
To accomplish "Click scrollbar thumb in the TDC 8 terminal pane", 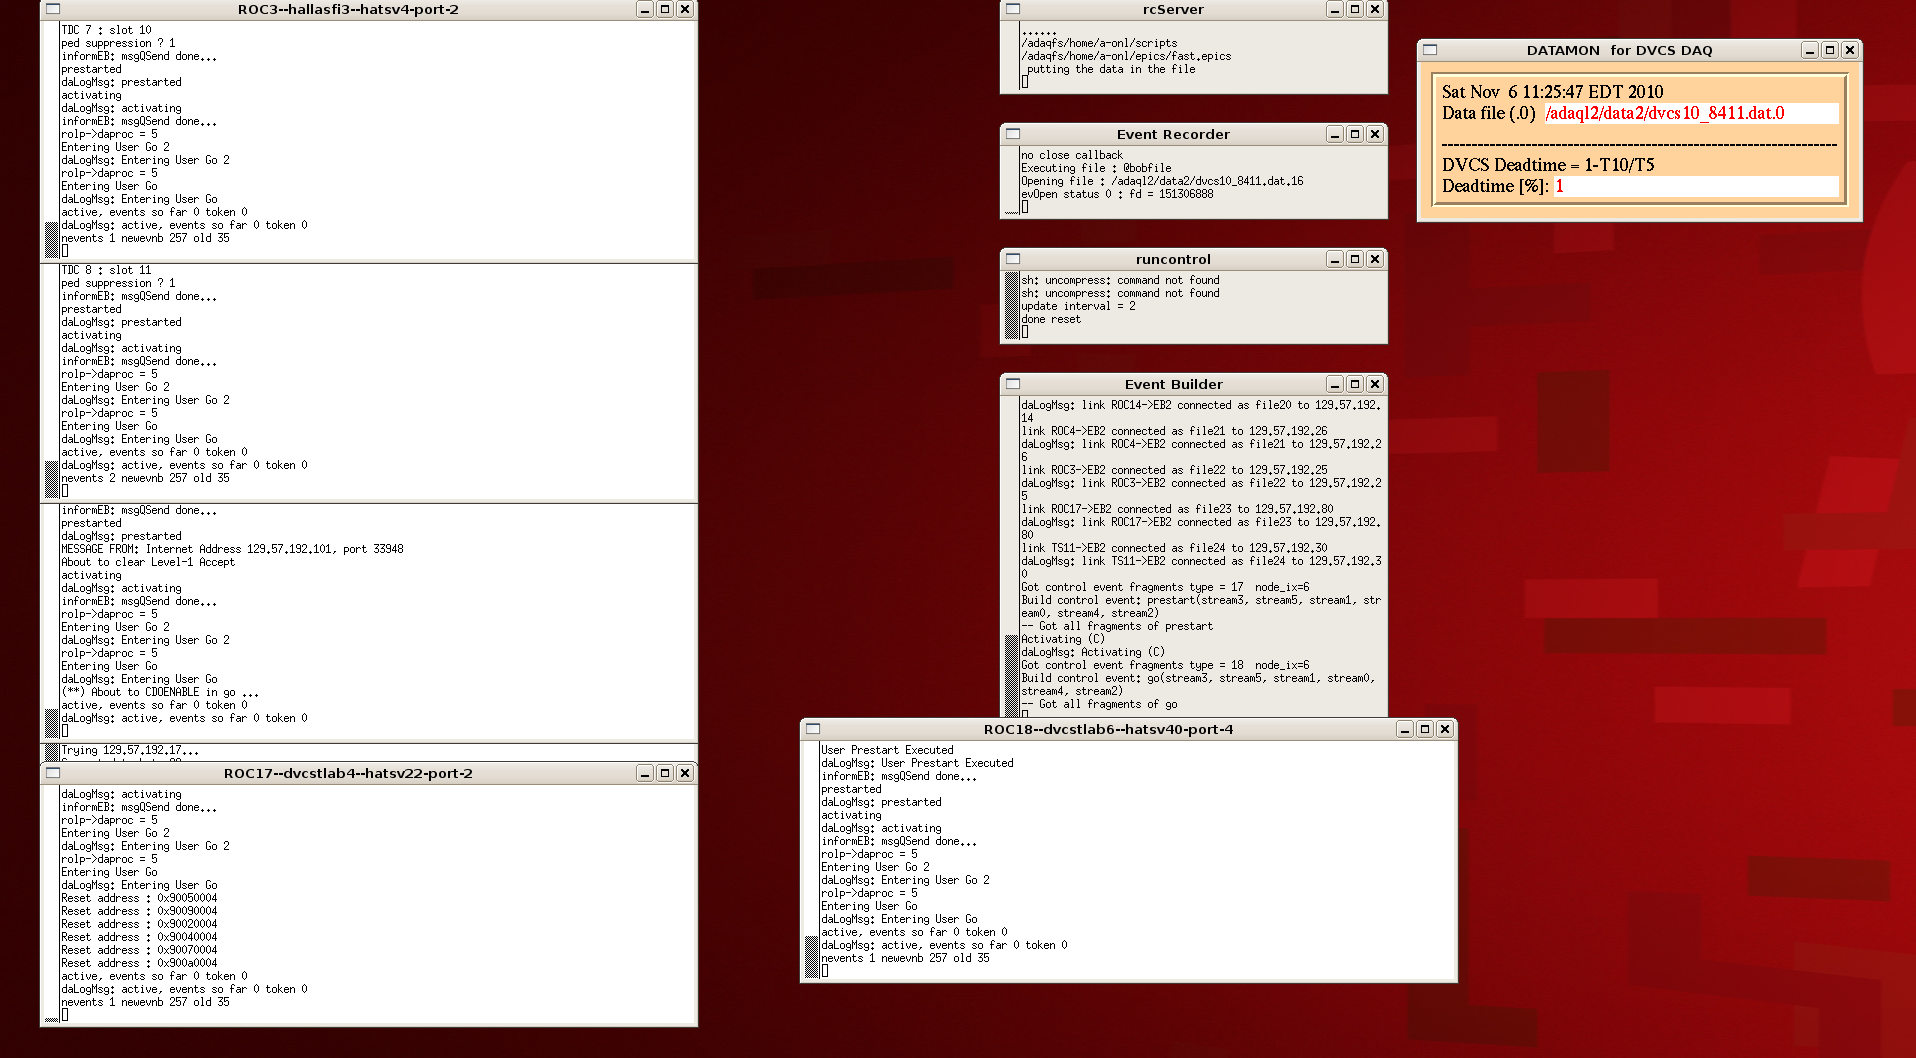I will pos(52,480).
